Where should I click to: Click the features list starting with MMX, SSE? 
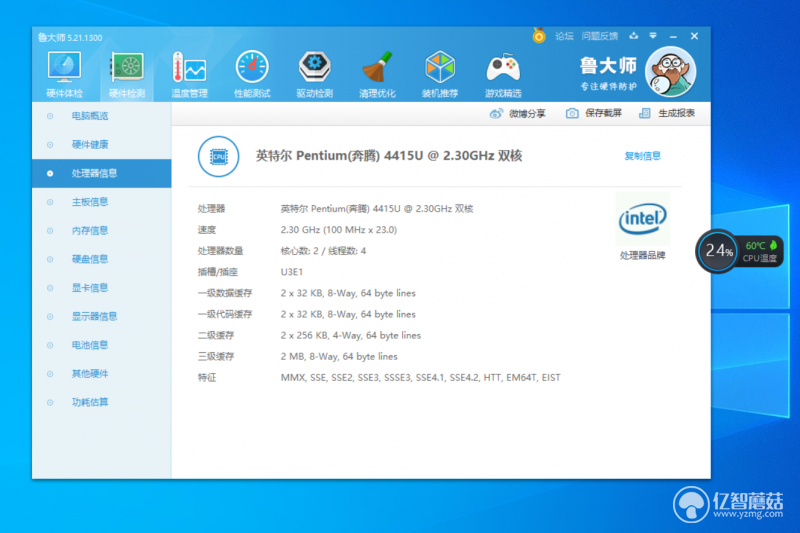tap(420, 377)
